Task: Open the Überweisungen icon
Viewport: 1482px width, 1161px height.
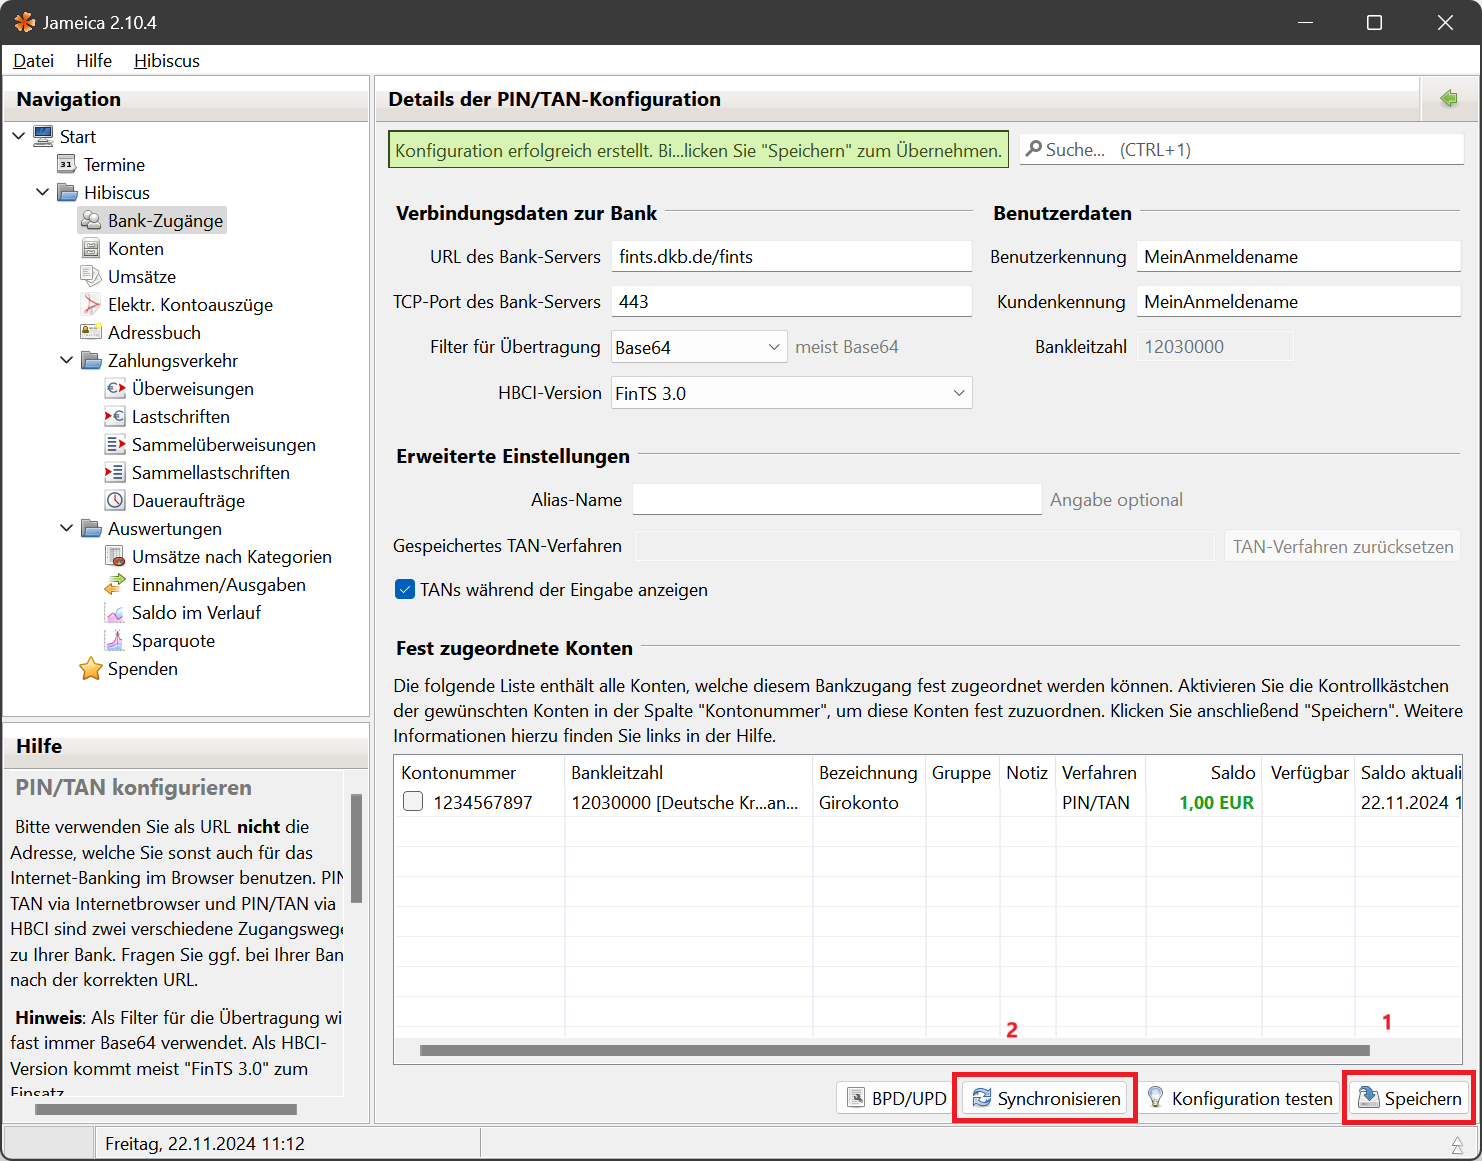Action: pos(115,388)
